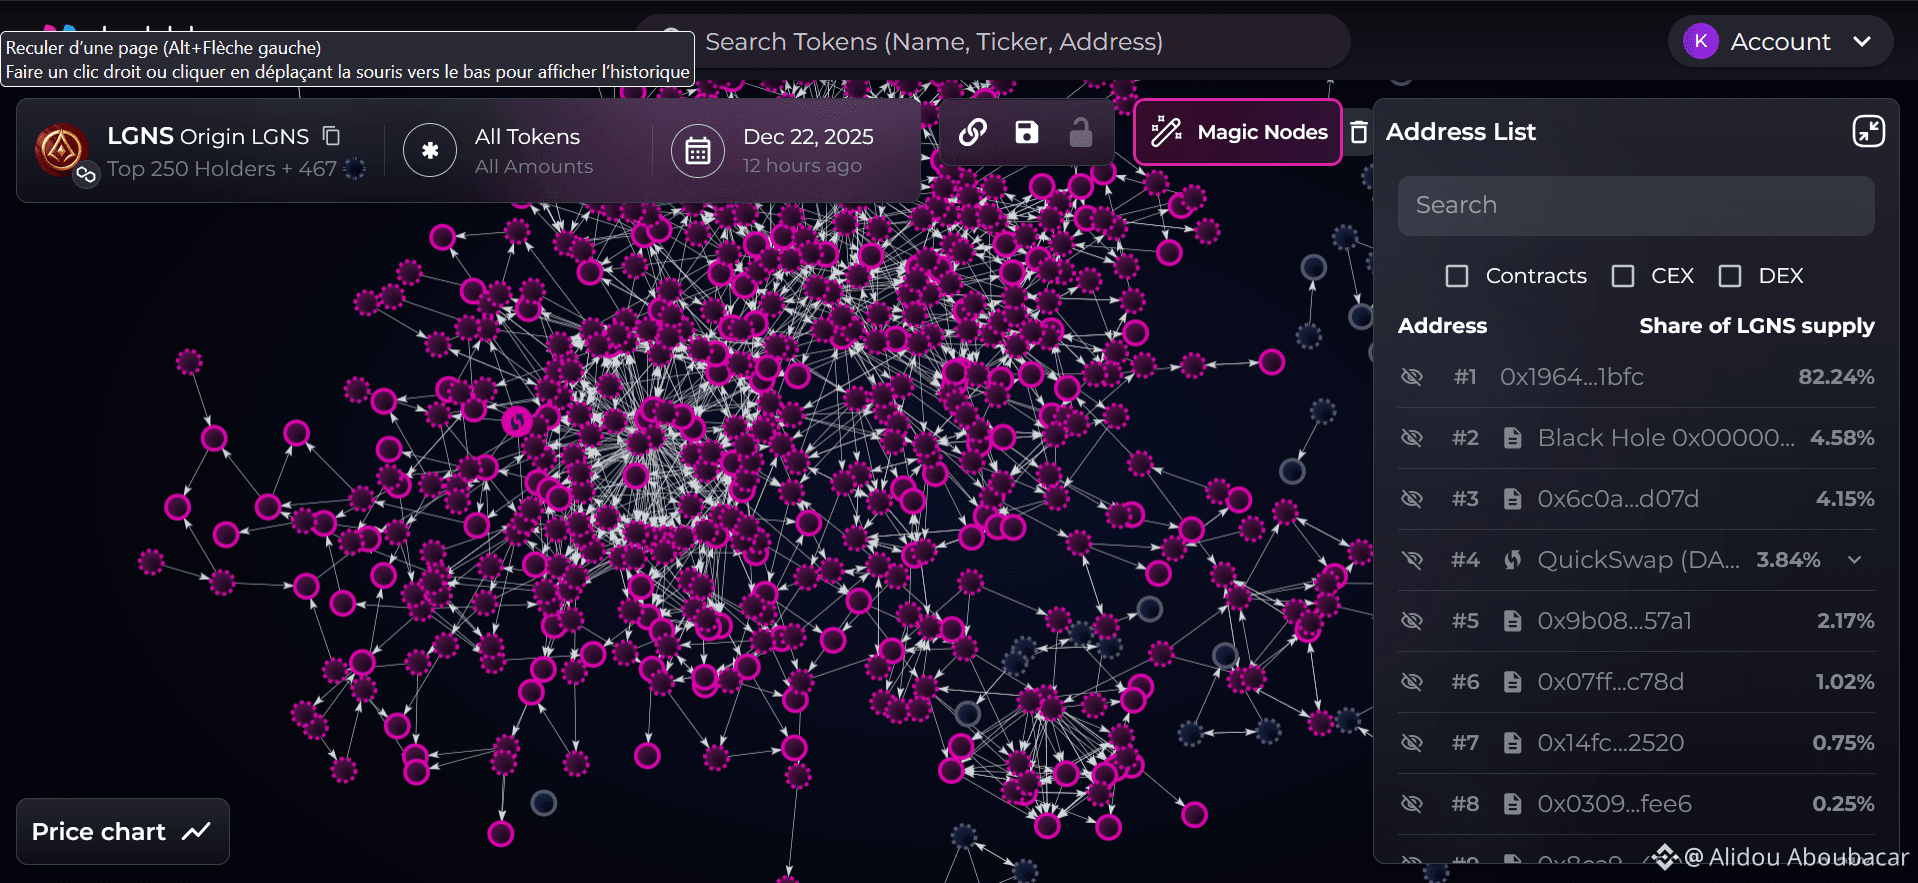Image resolution: width=1918 pixels, height=883 pixels.
Task: Expand the QuickSwap address #4 row
Action: [1855, 560]
